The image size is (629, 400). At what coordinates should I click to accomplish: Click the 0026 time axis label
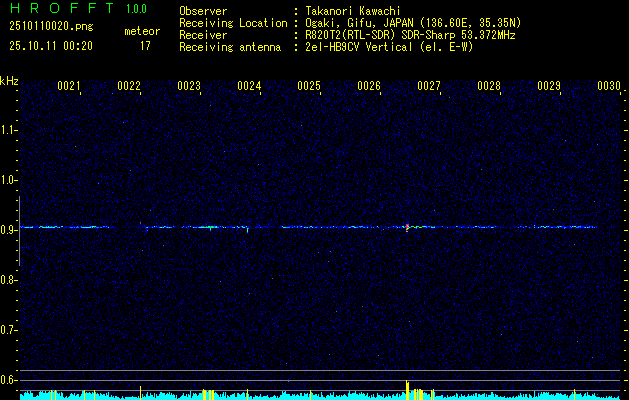369,85
